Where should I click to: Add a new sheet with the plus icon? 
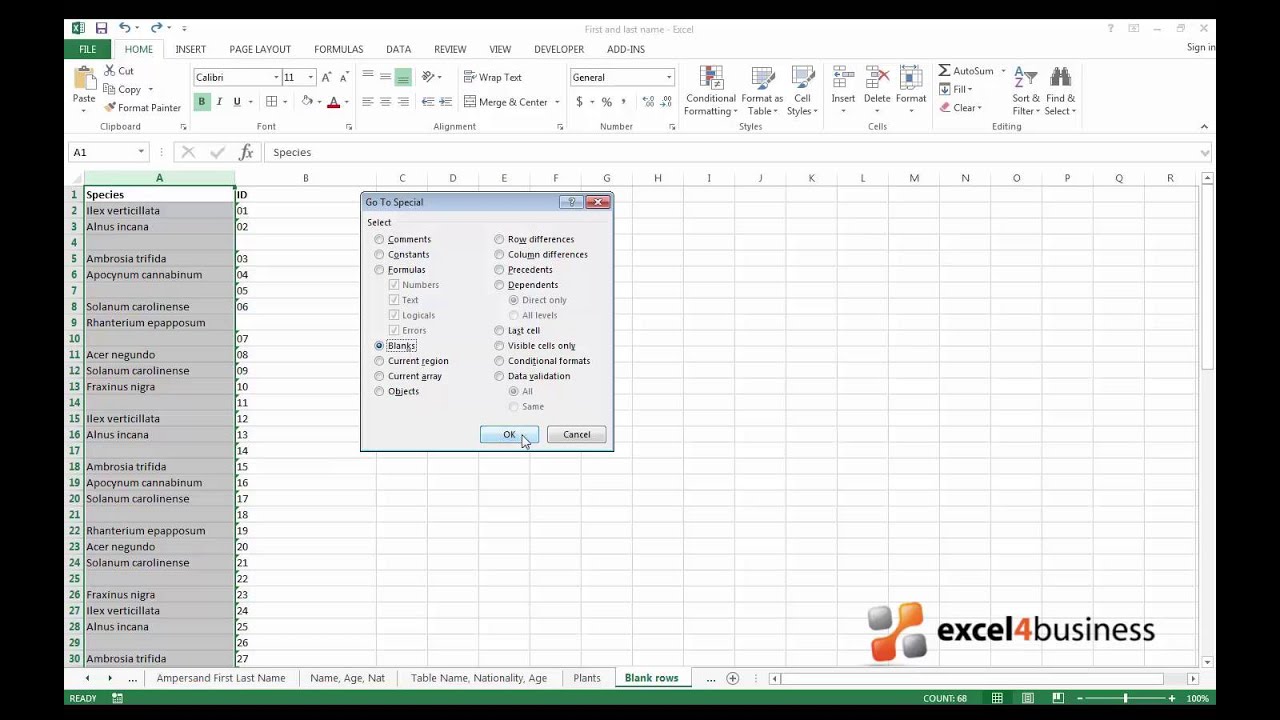[x=732, y=678]
